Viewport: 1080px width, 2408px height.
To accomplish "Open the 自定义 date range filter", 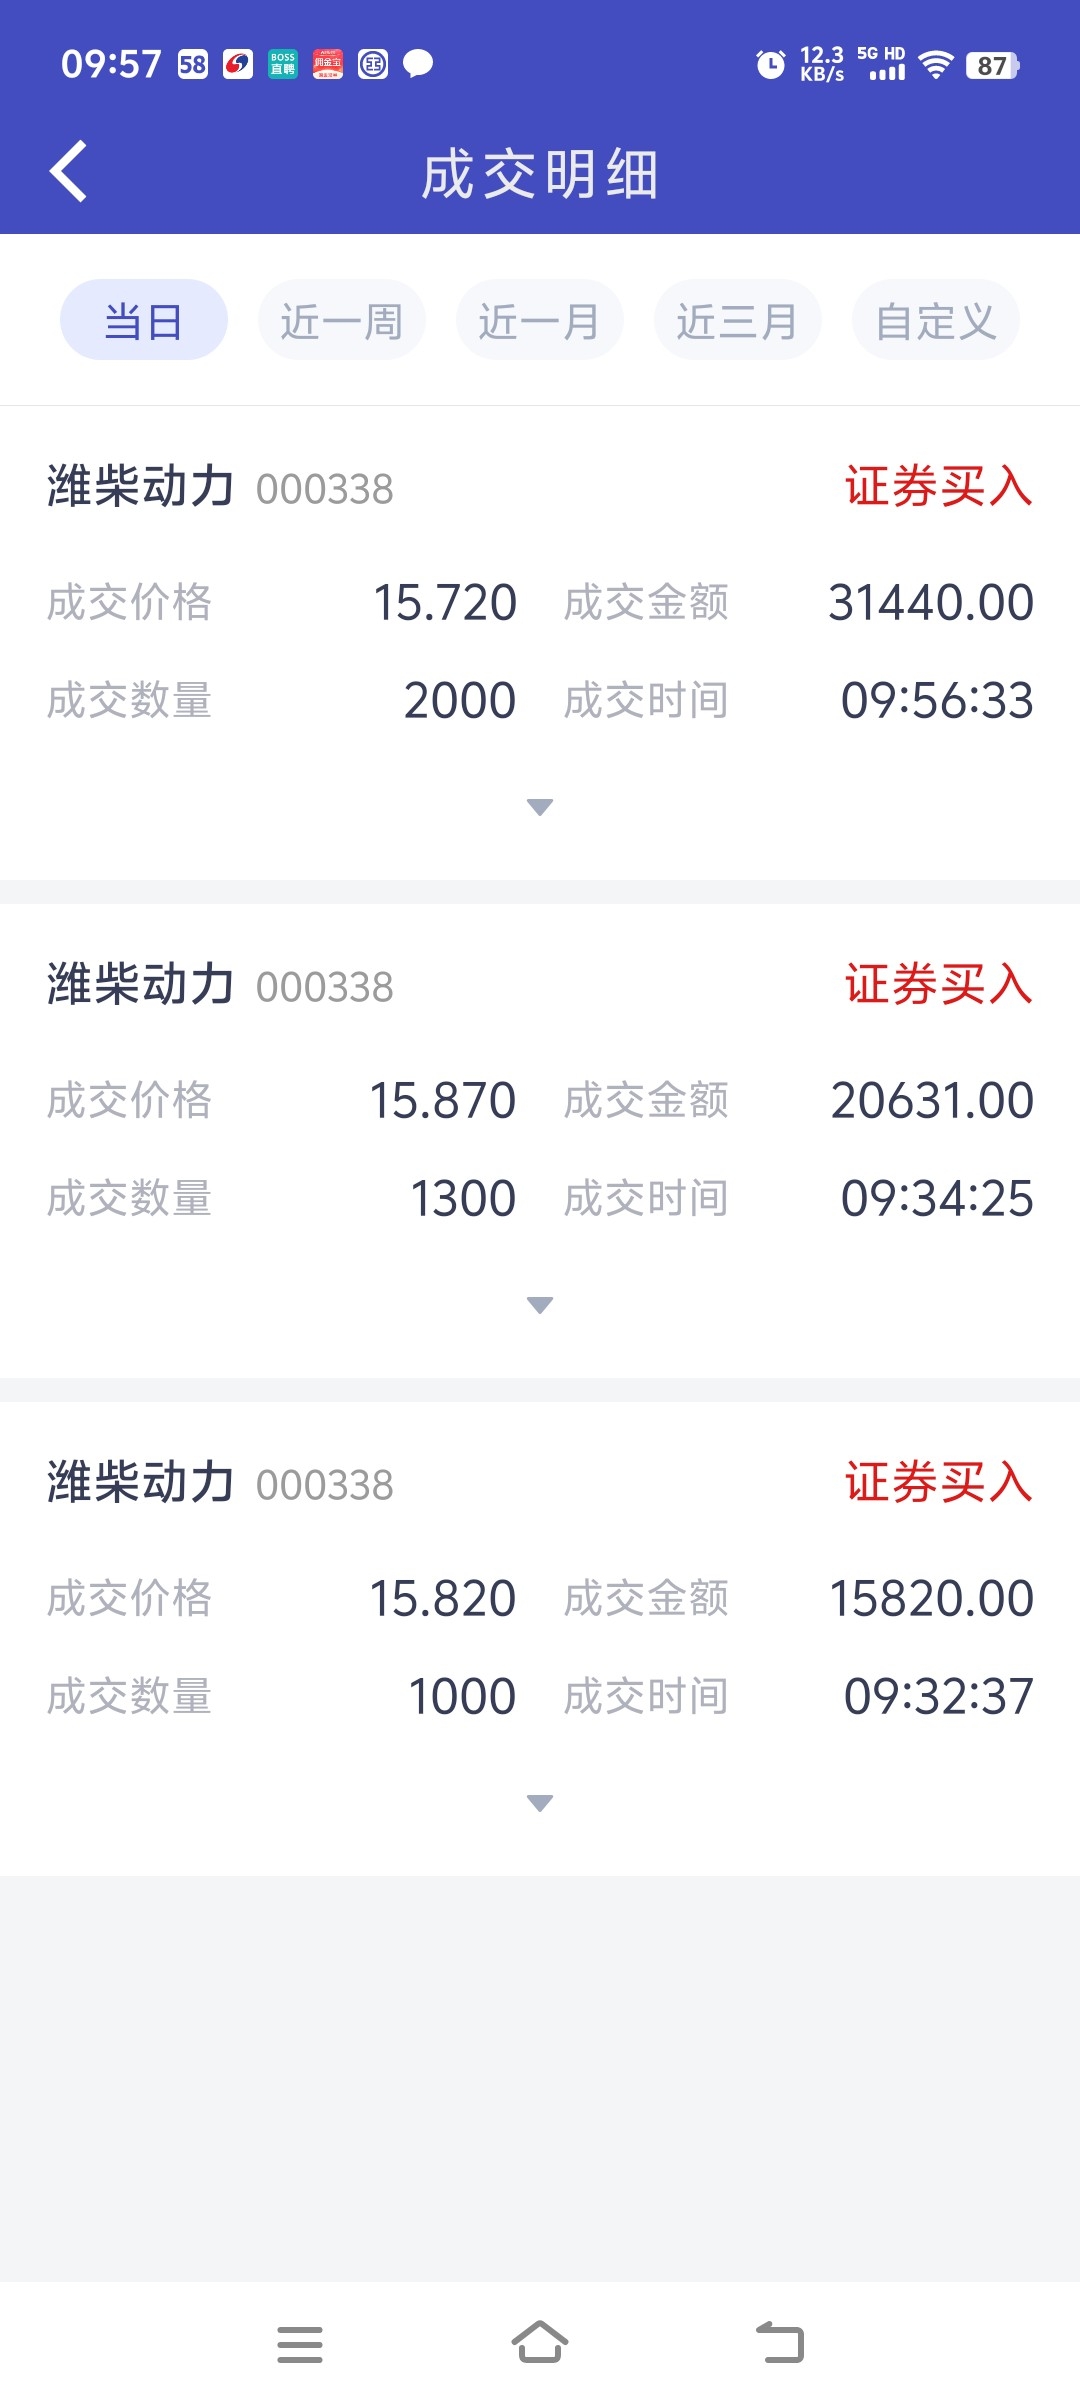I will pos(936,320).
